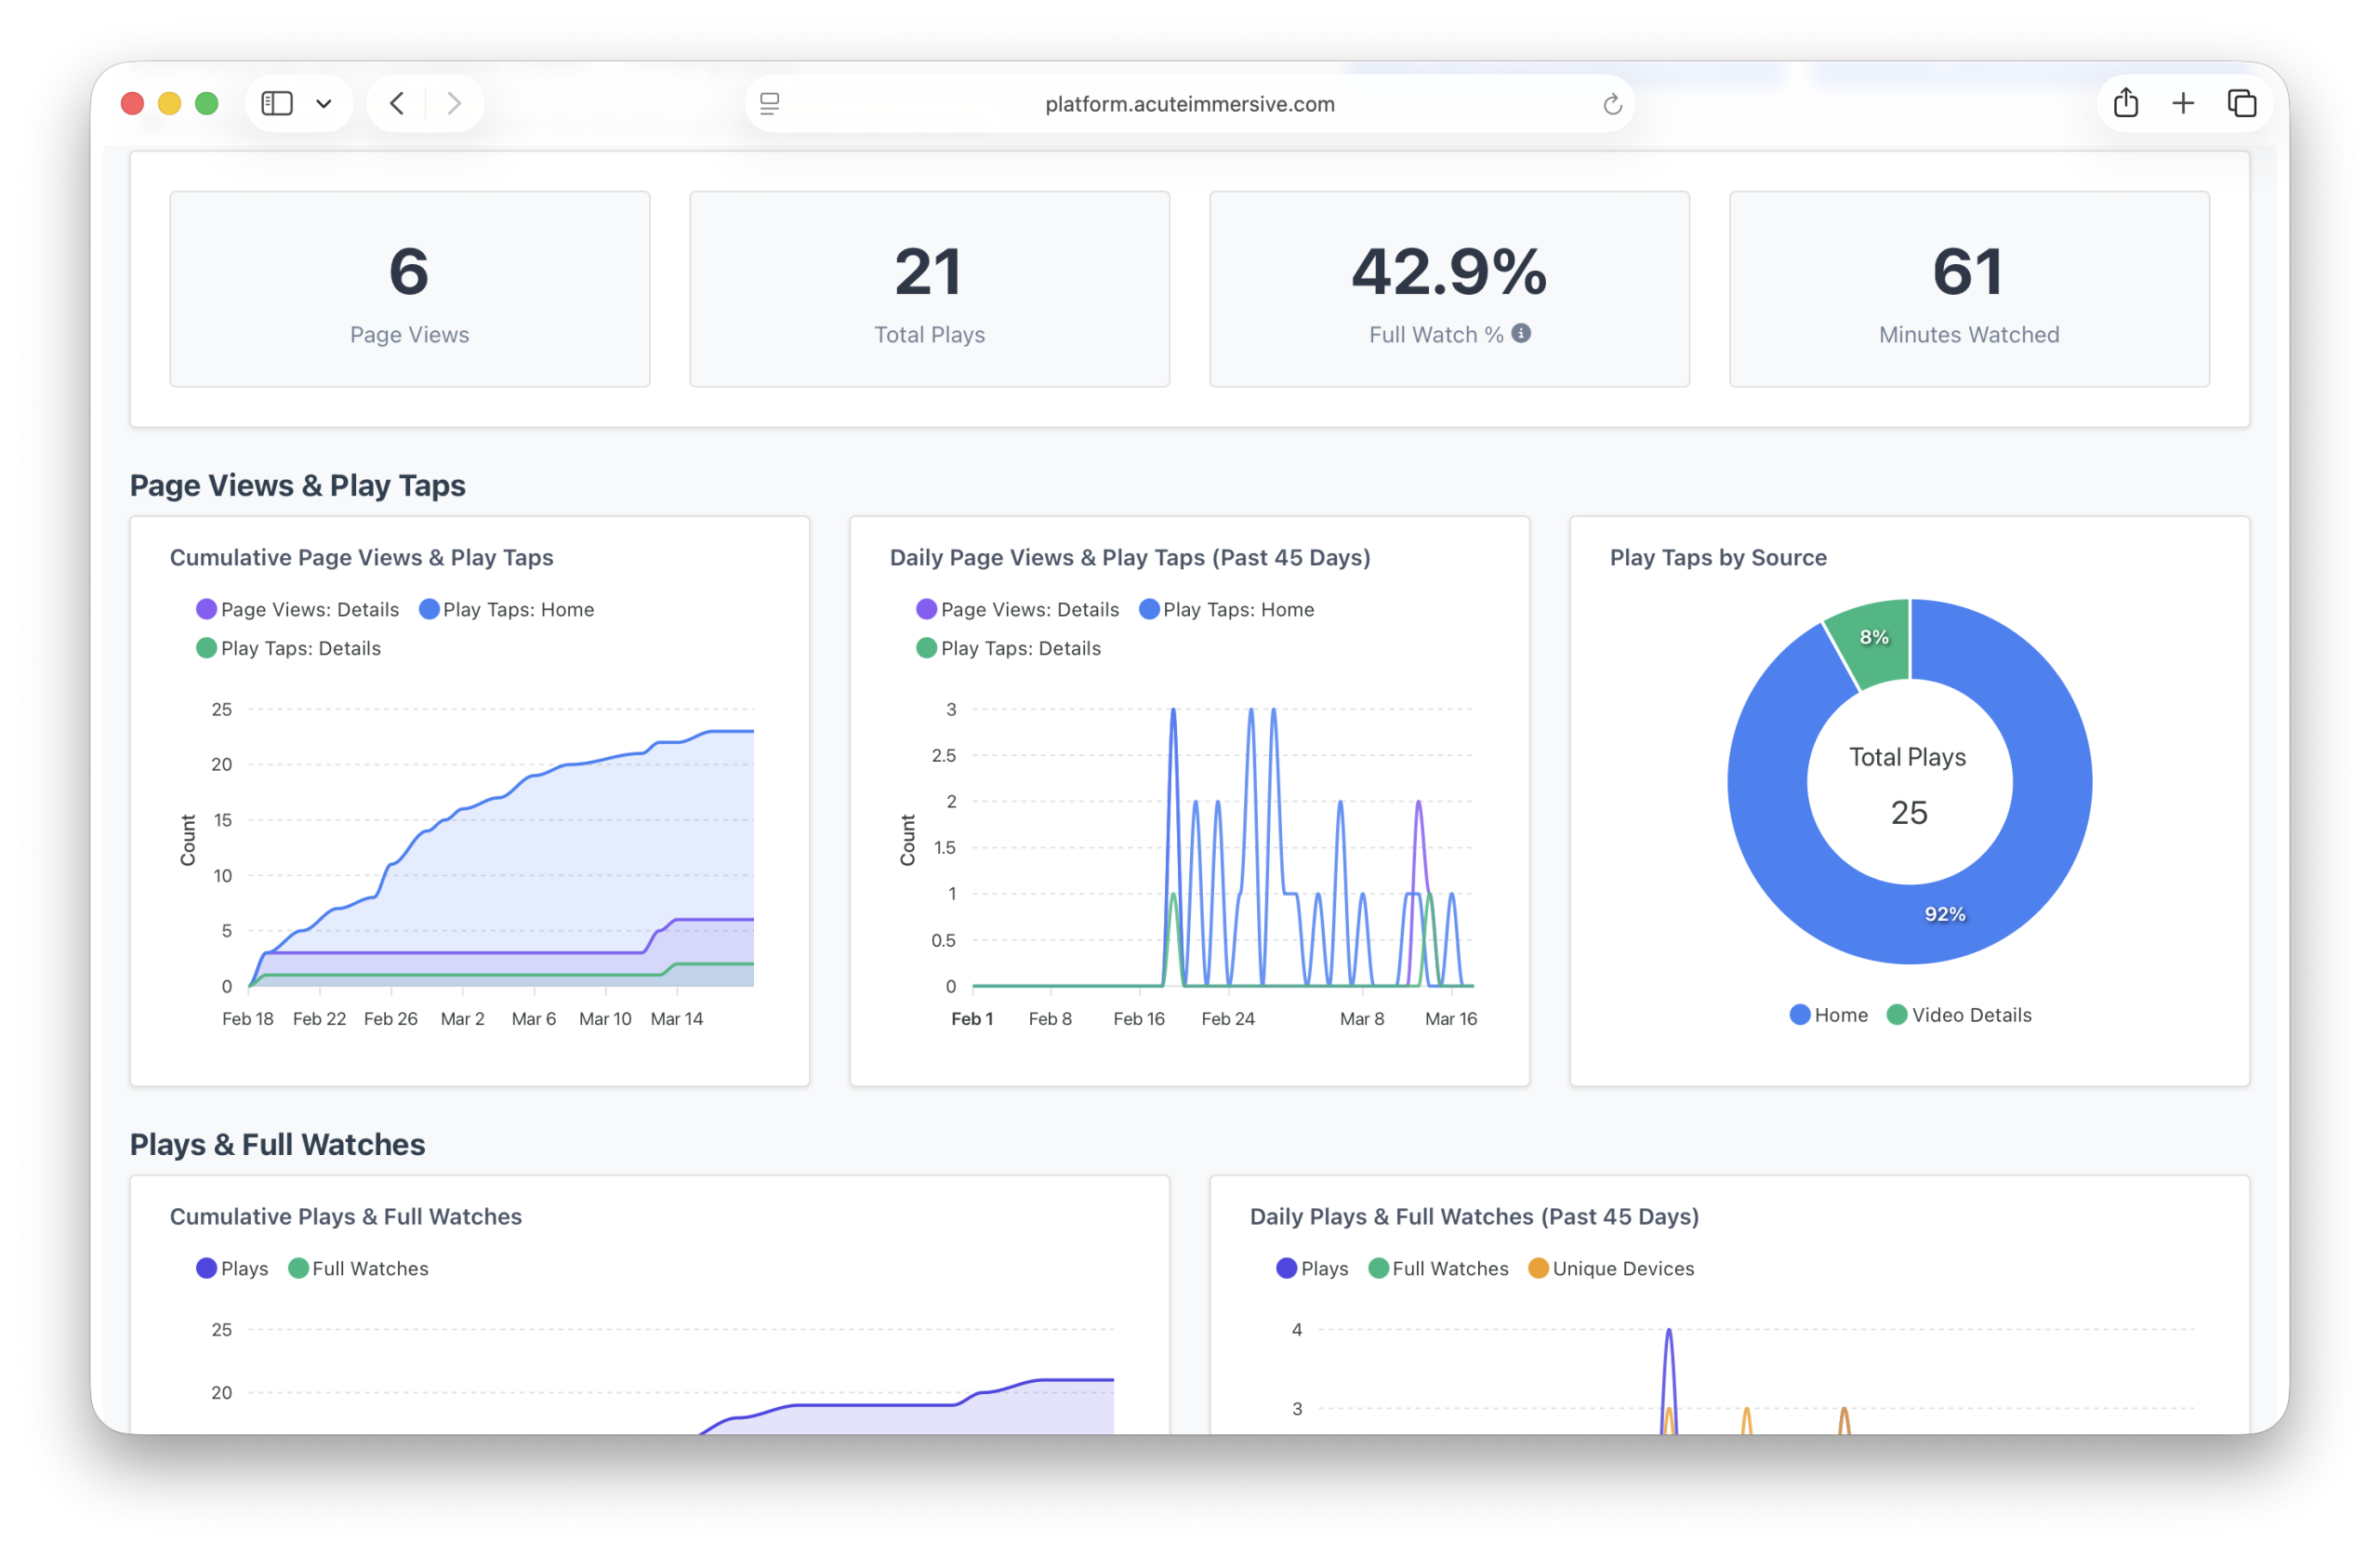Show tab overview icon
This screenshot has height=1554, width=2380.
click(2241, 103)
